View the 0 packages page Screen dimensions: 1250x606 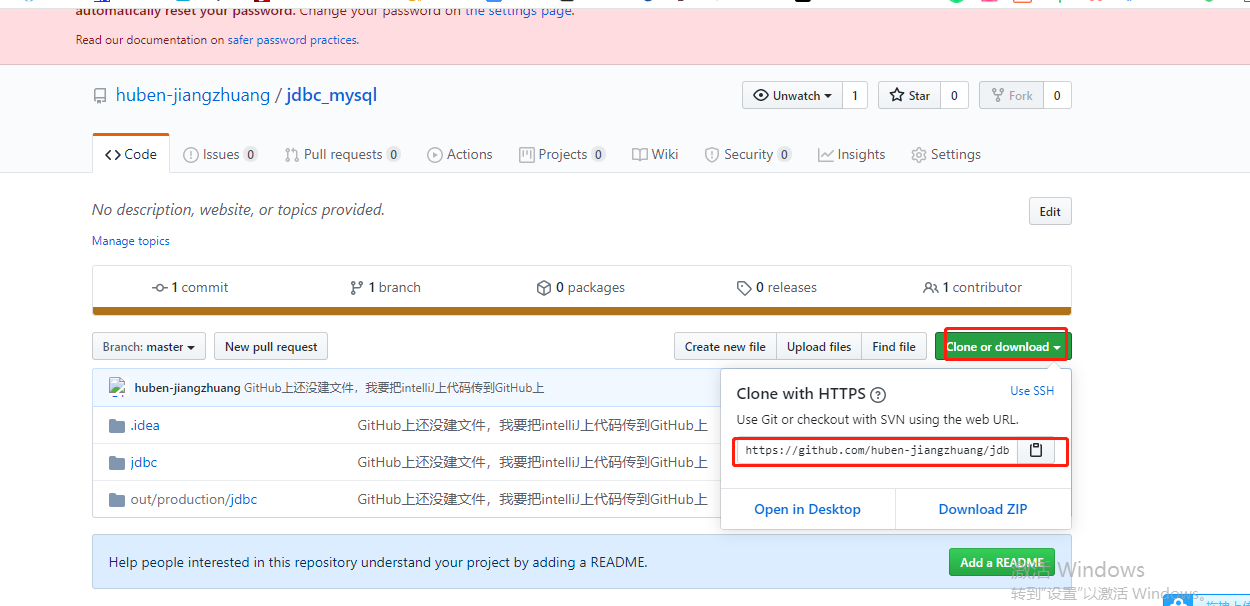pyautogui.click(x=581, y=287)
